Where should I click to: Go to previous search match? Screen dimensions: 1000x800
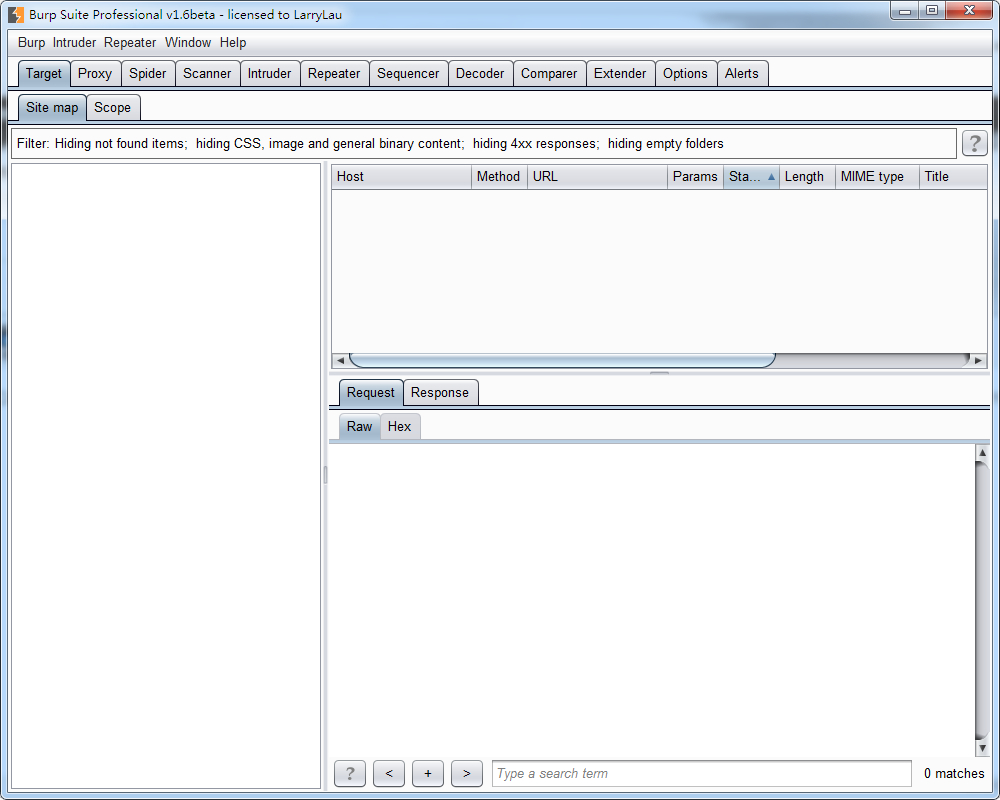(389, 773)
